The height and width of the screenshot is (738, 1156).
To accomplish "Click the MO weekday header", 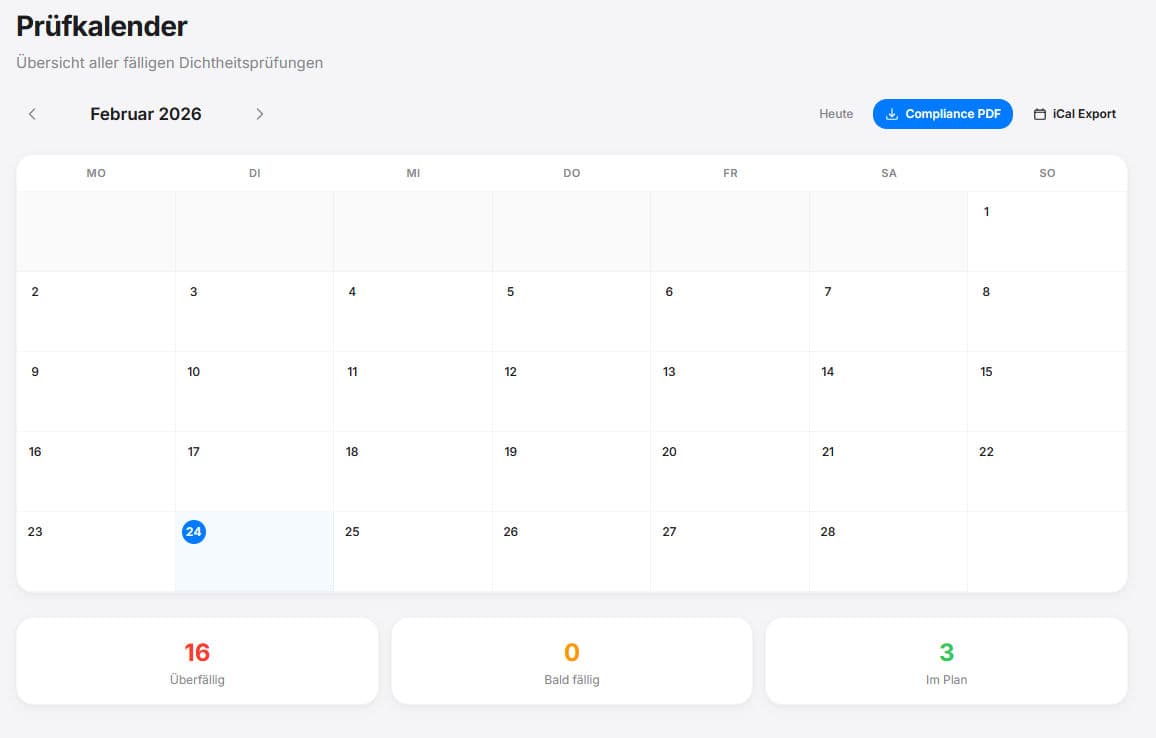I will coord(96,173).
